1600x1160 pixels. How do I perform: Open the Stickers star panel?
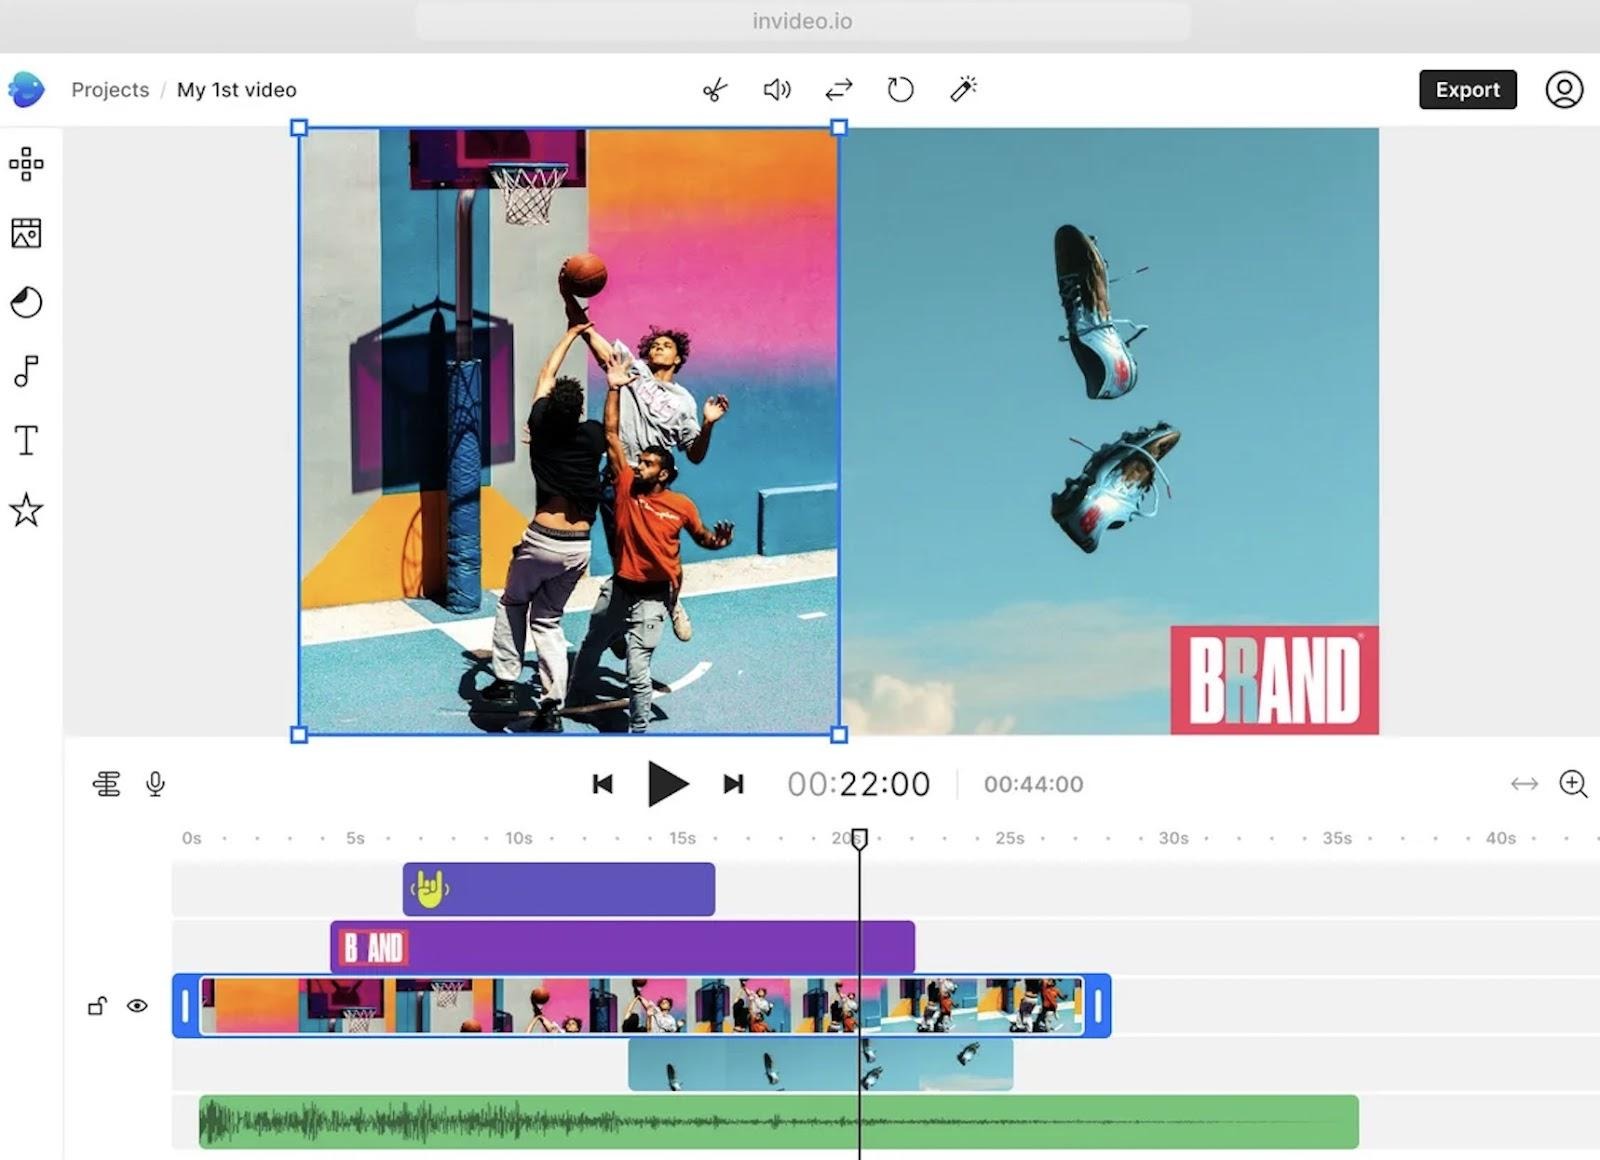[26, 510]
